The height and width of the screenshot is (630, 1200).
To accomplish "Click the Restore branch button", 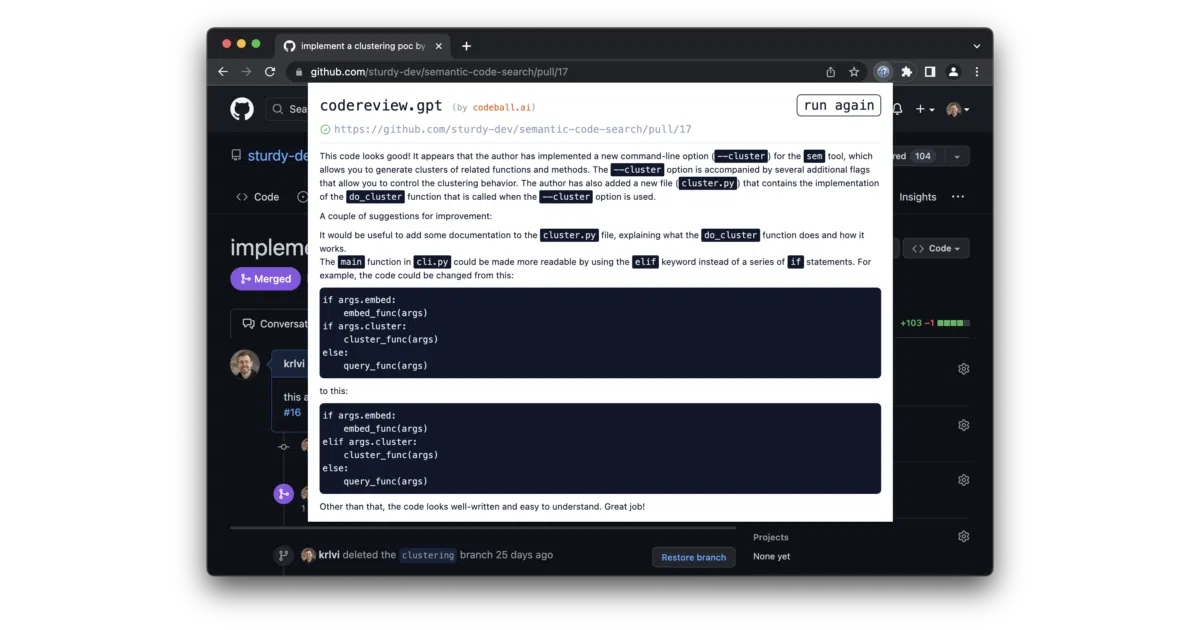I will point(694,557).
